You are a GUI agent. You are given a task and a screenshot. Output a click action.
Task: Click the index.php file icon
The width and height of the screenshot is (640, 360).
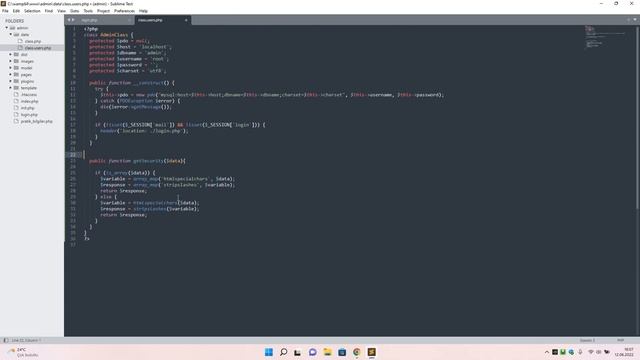click(16, 101)
